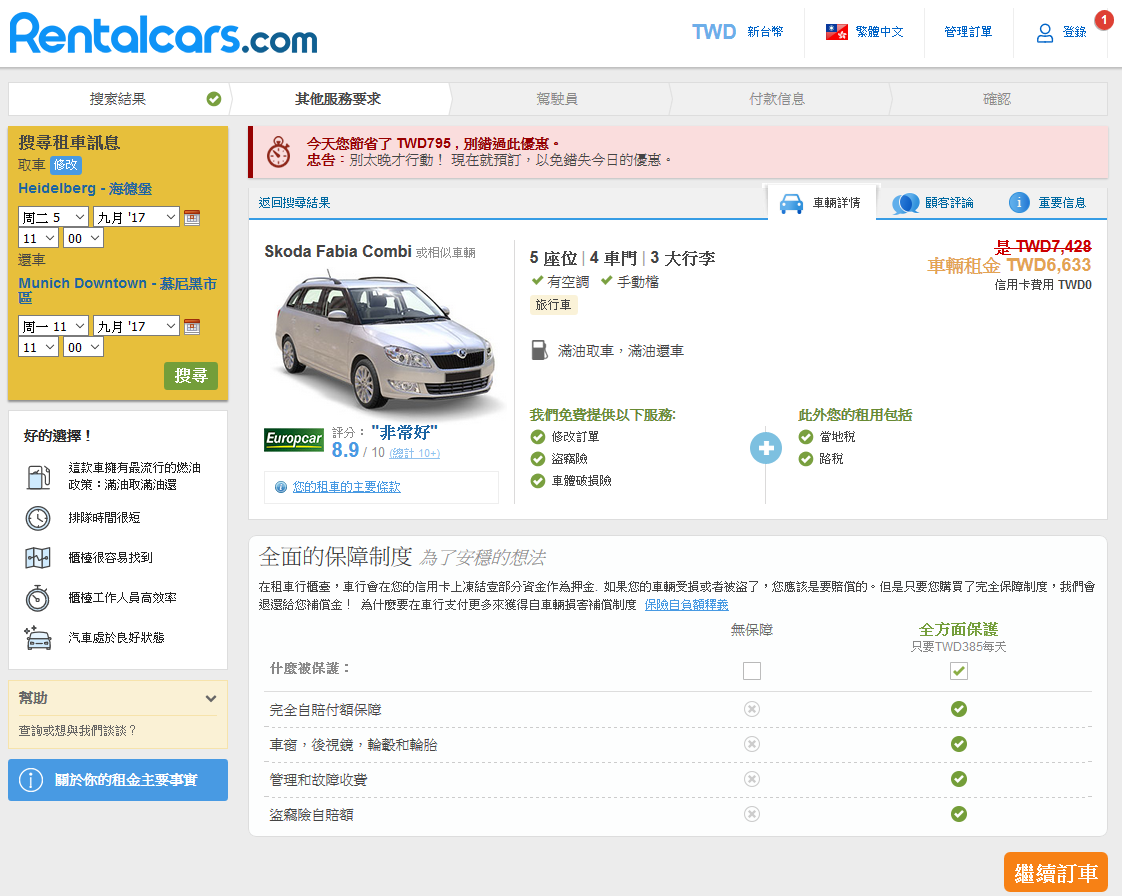This screenshot has width=1122, height=896.
Task: Open 管理訂單 manage booking link
Action: coord(967,31)
